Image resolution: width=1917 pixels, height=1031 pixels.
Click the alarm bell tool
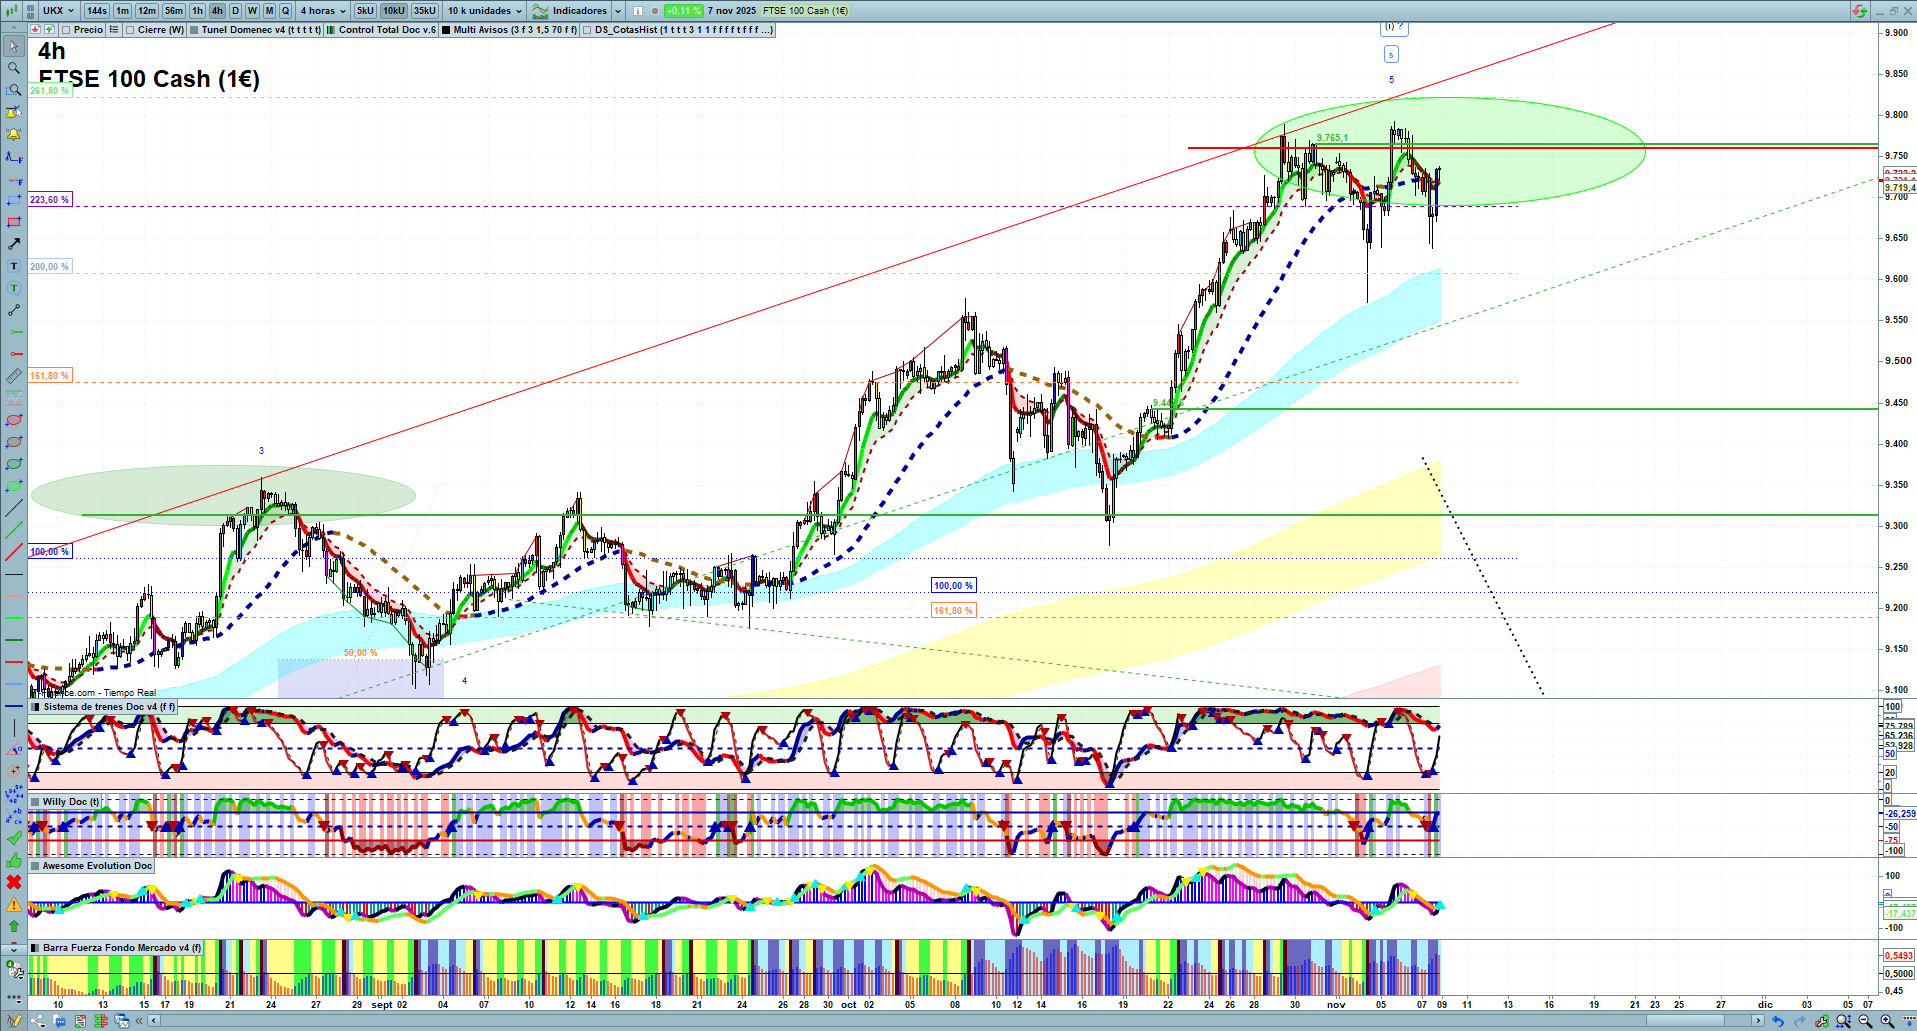[14, 134]
